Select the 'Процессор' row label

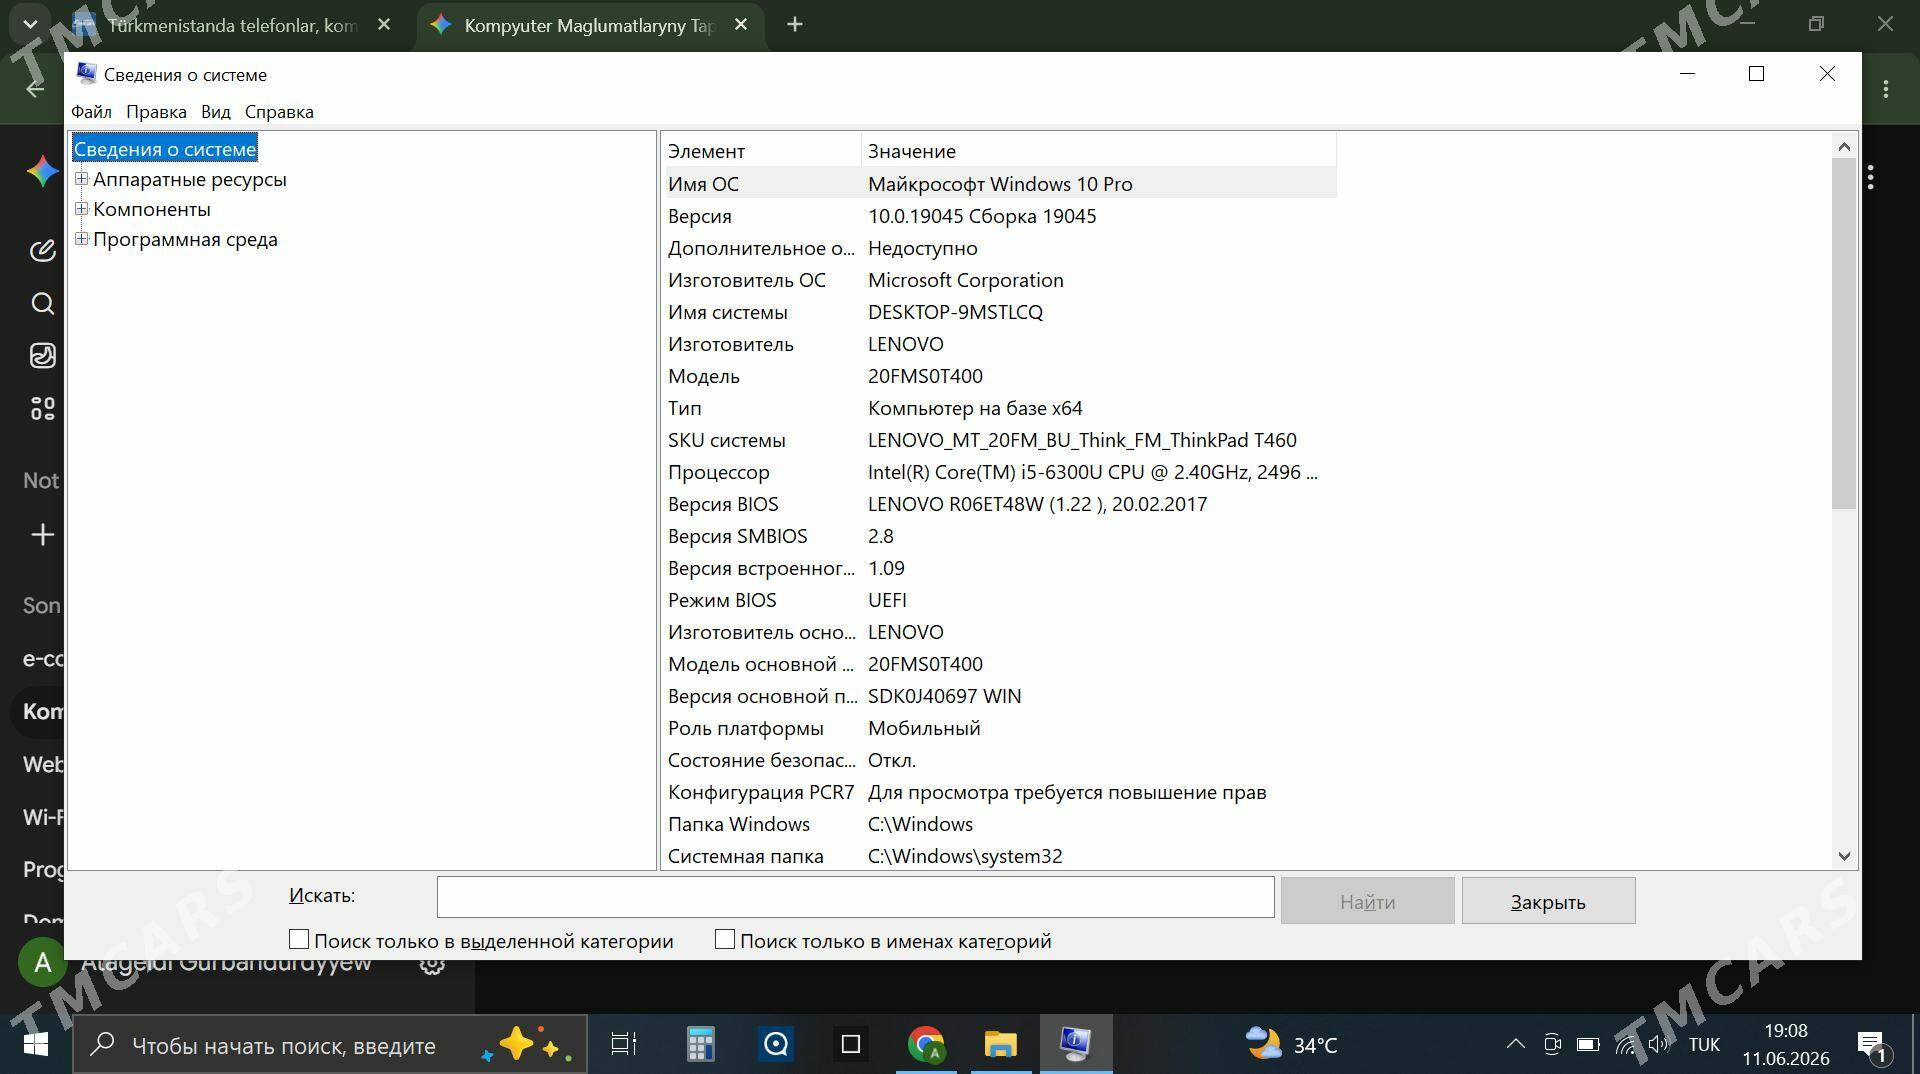[x=719, y=472]
